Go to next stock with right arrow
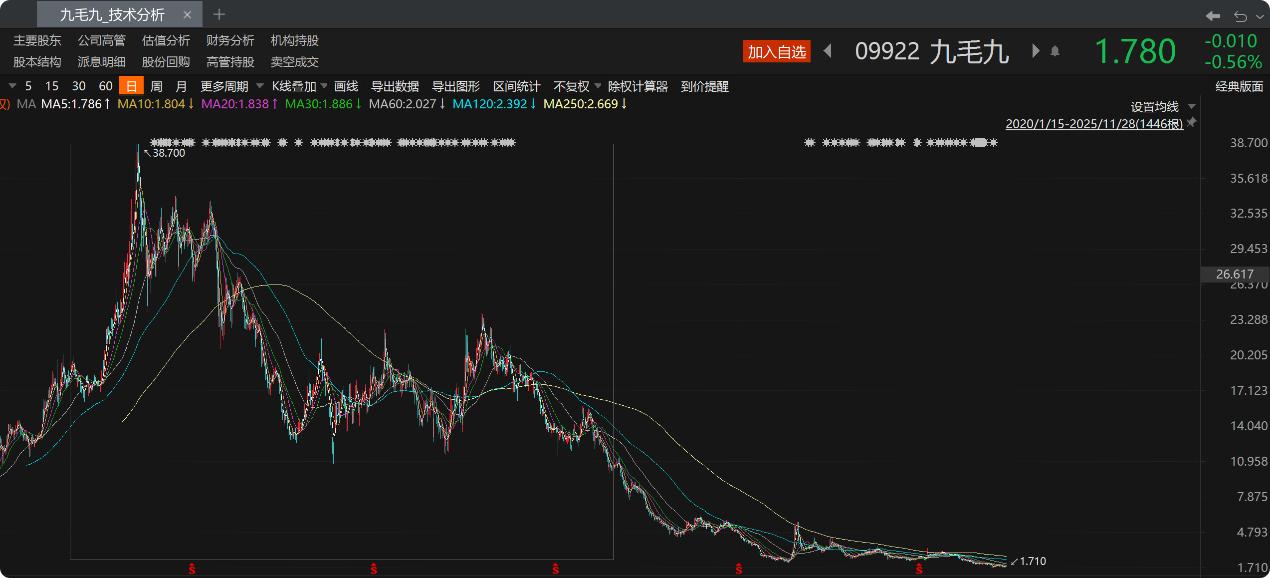 1035,51
